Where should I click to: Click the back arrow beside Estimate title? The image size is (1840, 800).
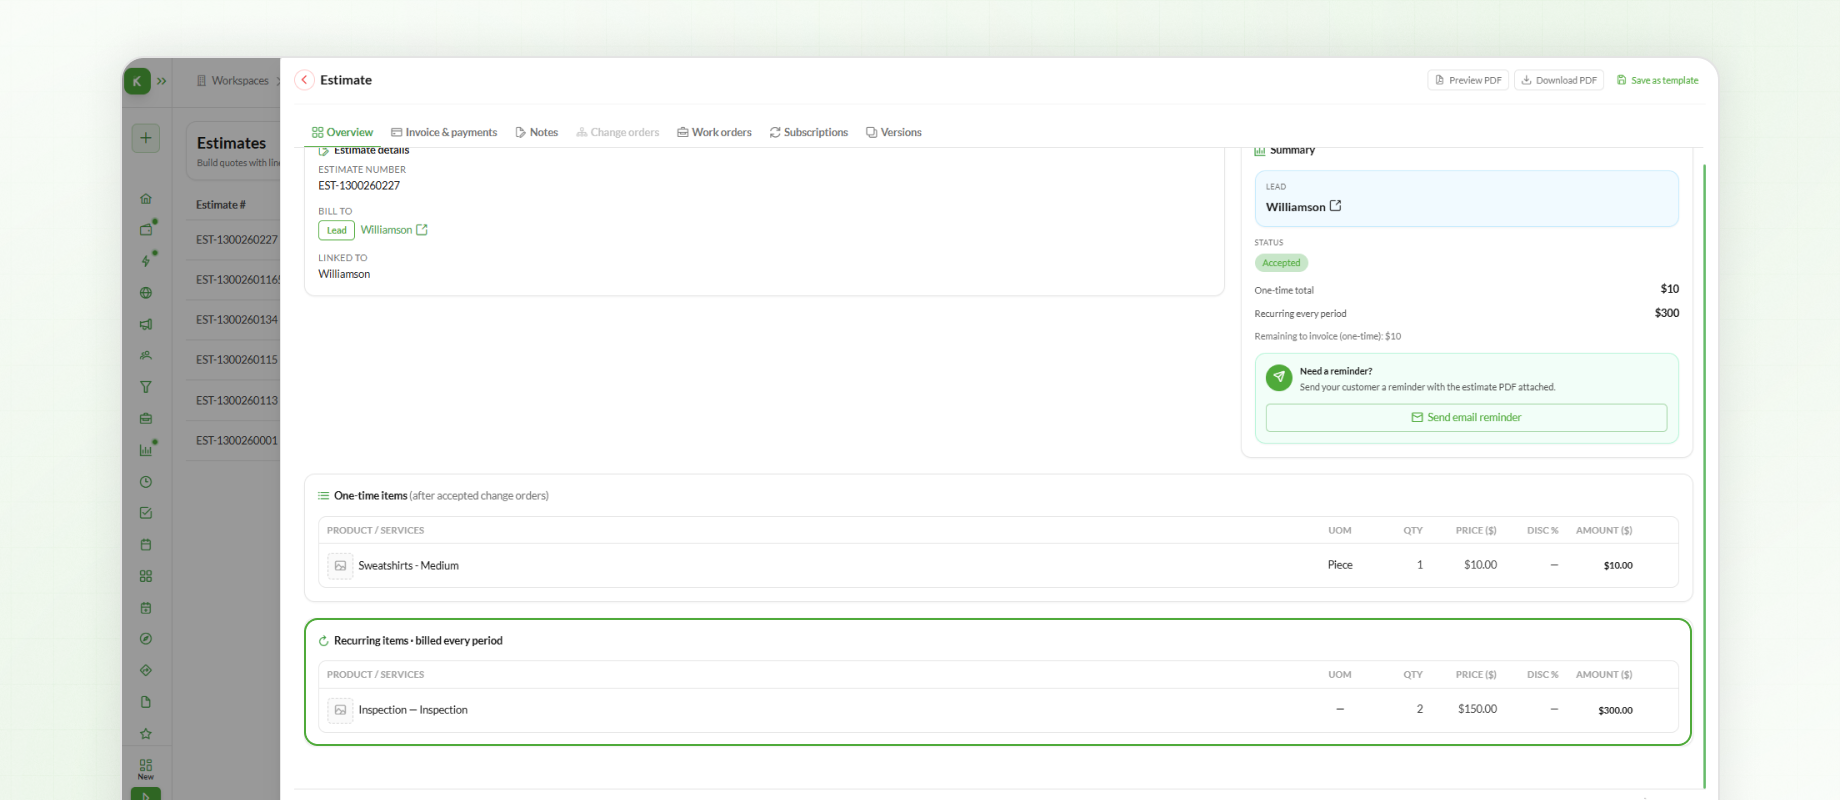pos(304,80)
